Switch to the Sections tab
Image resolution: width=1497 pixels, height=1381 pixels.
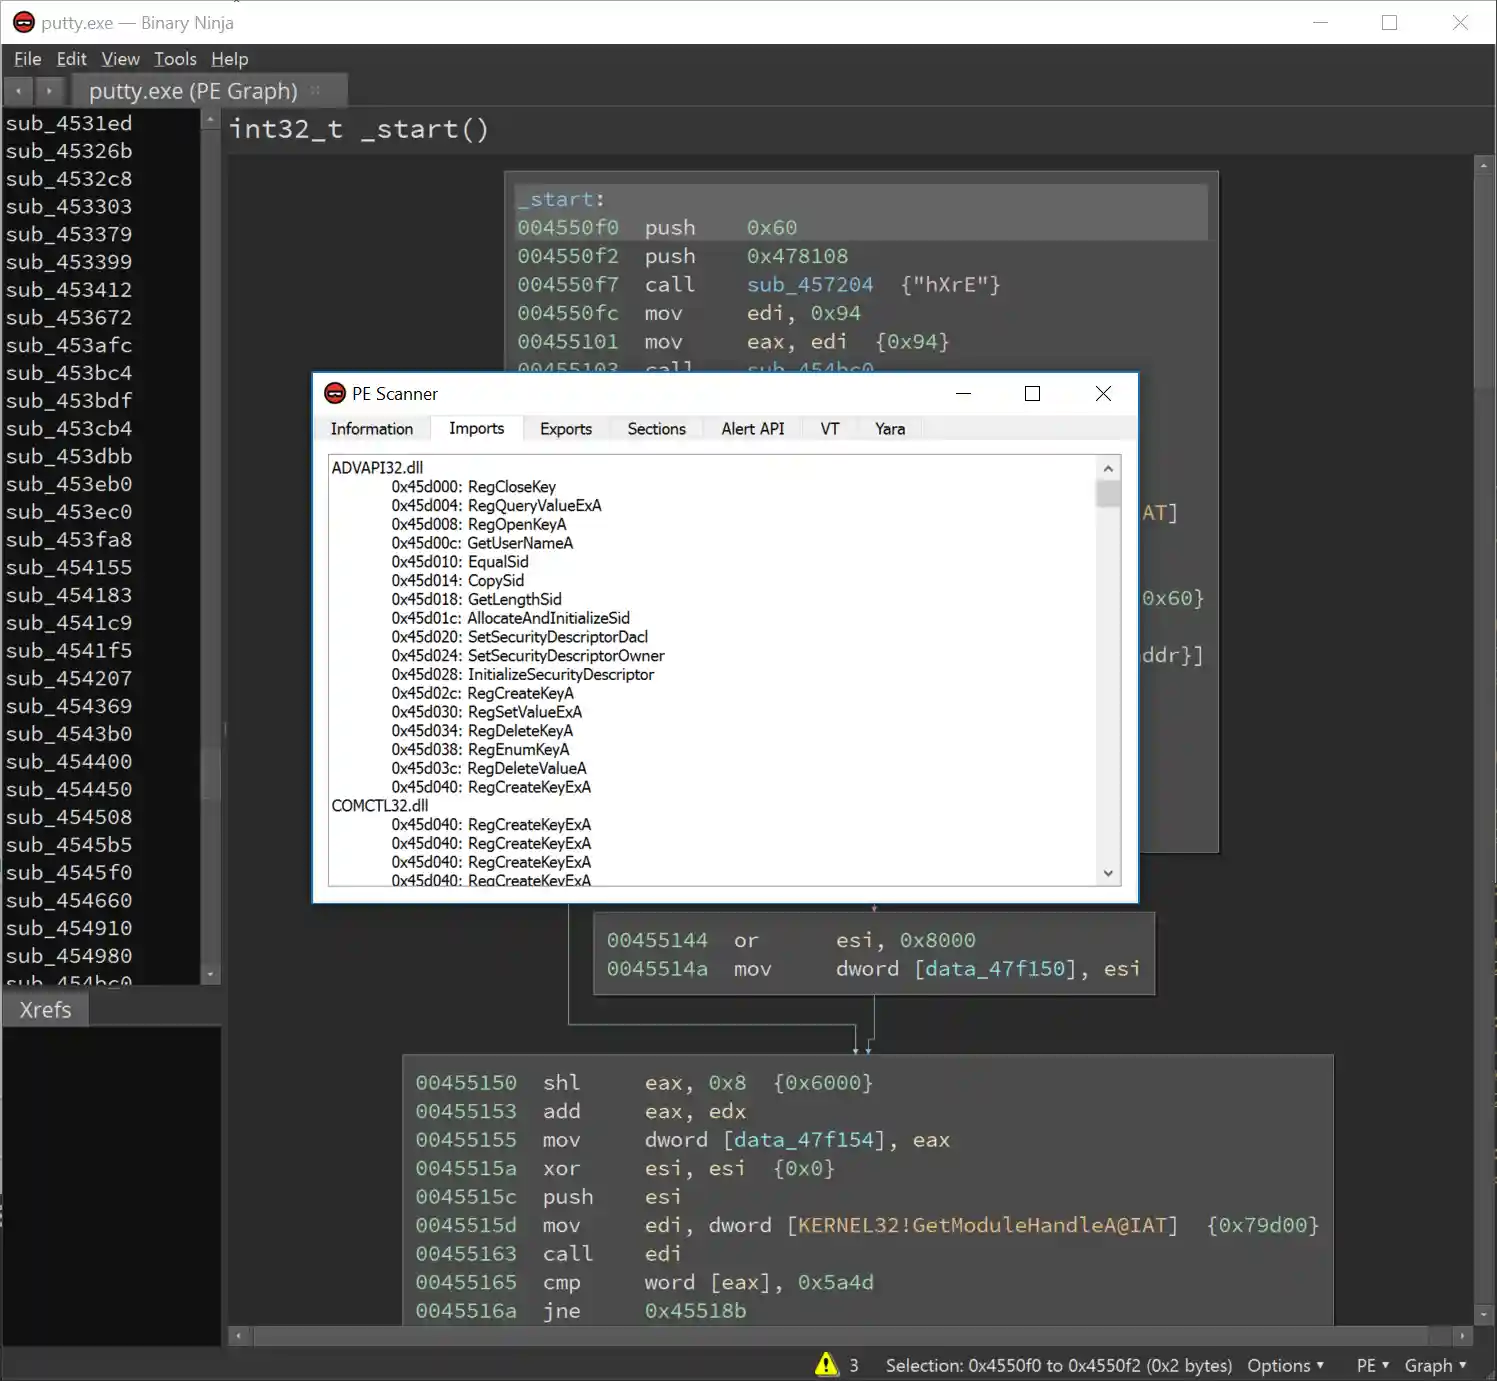click(656, 429)
